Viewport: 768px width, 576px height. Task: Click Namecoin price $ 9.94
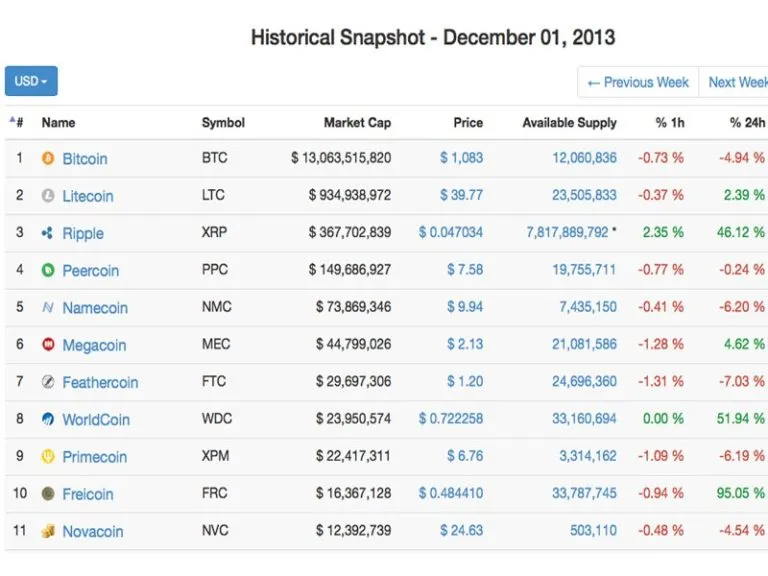tap(465, 307)
